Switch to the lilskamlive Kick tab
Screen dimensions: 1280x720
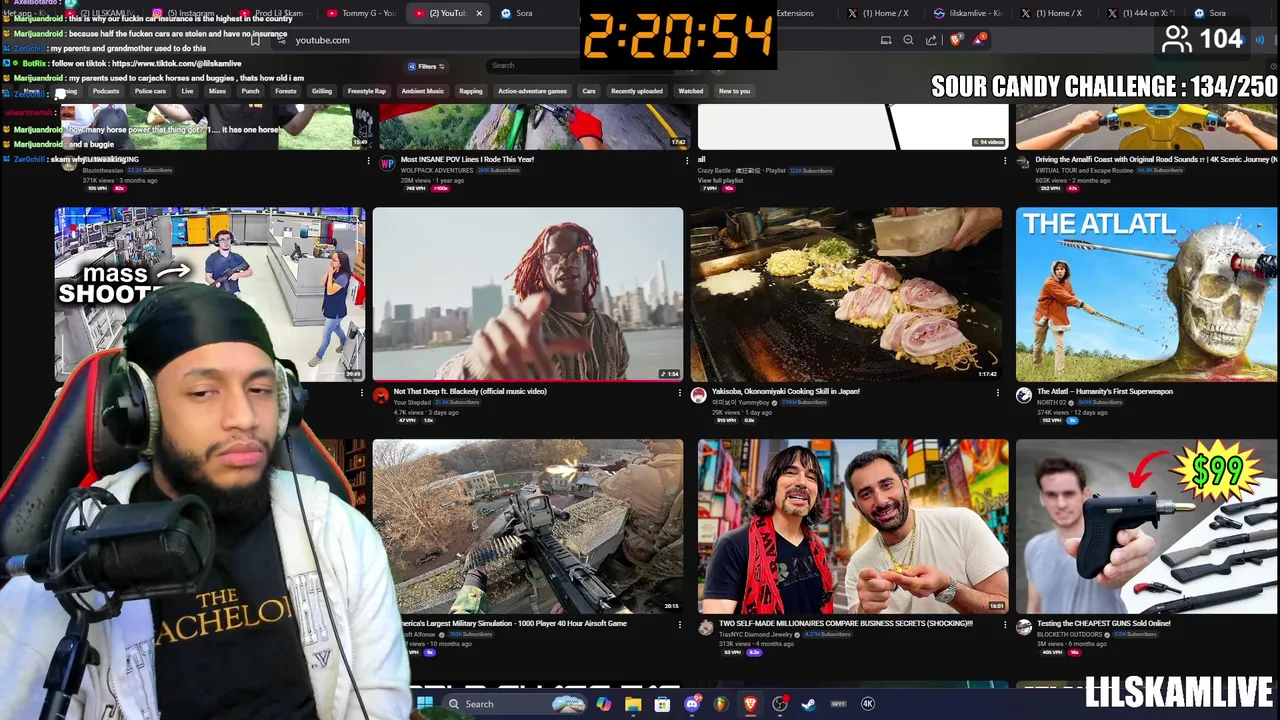click(970, 13)
